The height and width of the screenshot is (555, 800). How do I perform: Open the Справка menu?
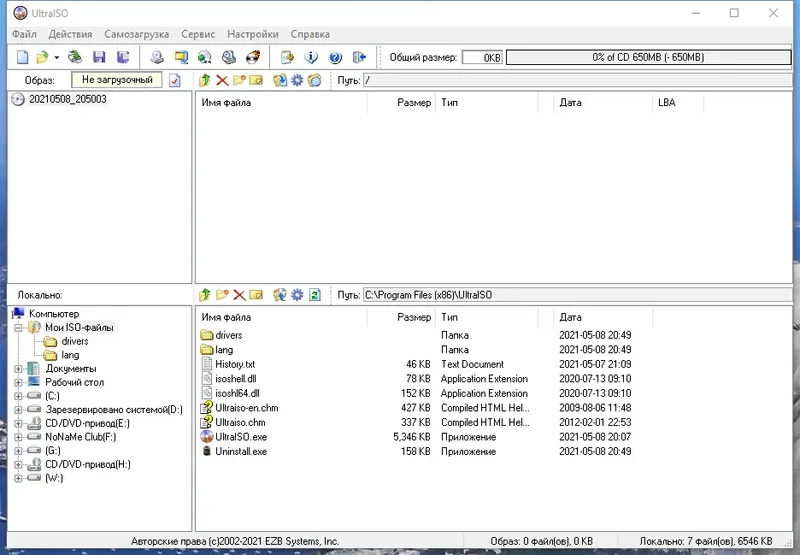(x=310, y=34)
